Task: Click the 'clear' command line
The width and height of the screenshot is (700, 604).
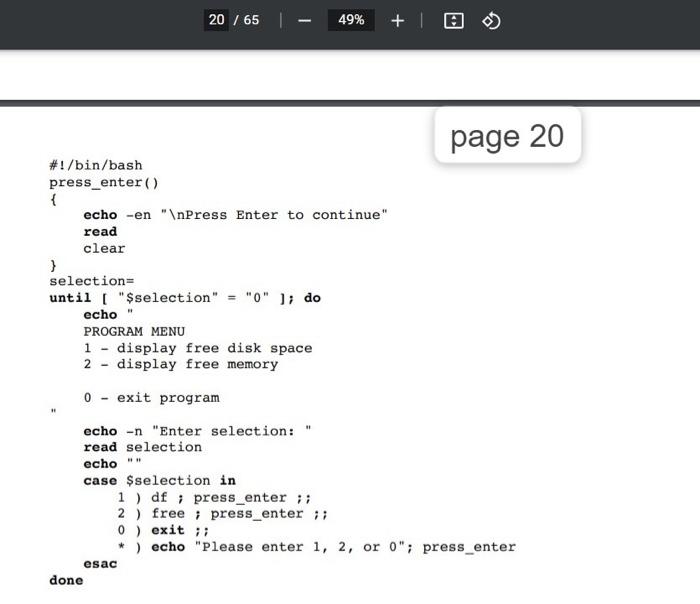Action: tap(104, 248)
